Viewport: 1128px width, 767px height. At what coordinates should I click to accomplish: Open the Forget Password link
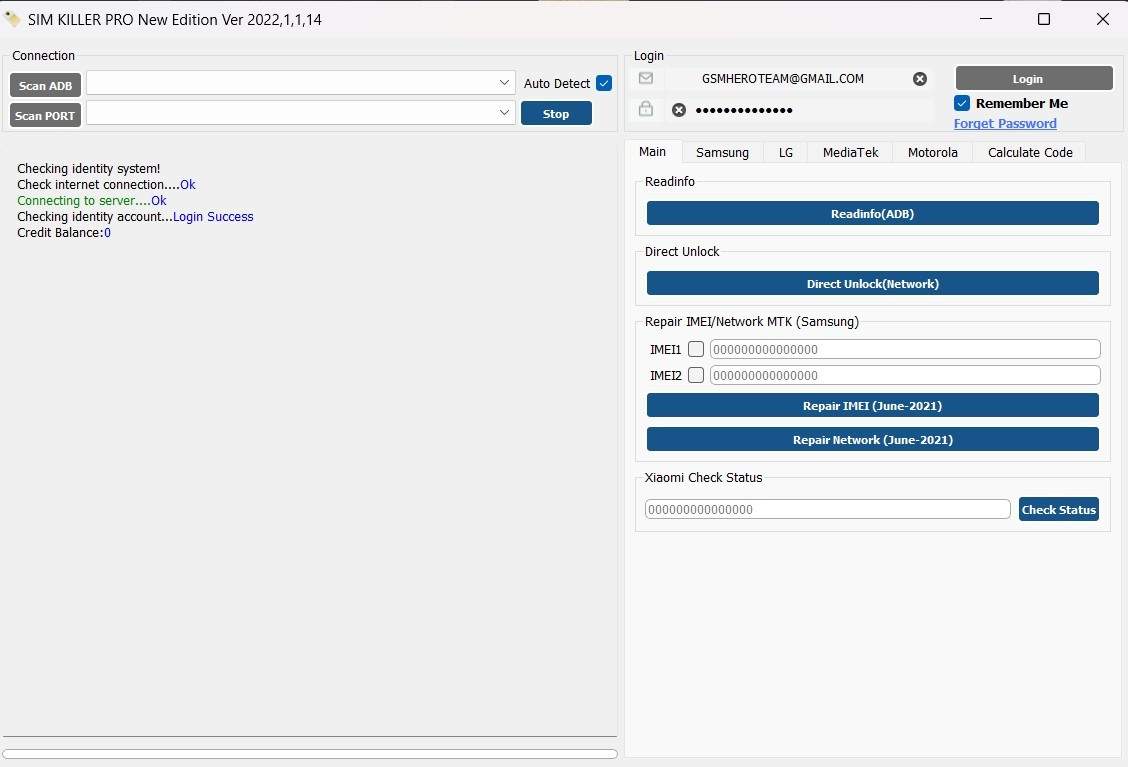coord(1005,124)
